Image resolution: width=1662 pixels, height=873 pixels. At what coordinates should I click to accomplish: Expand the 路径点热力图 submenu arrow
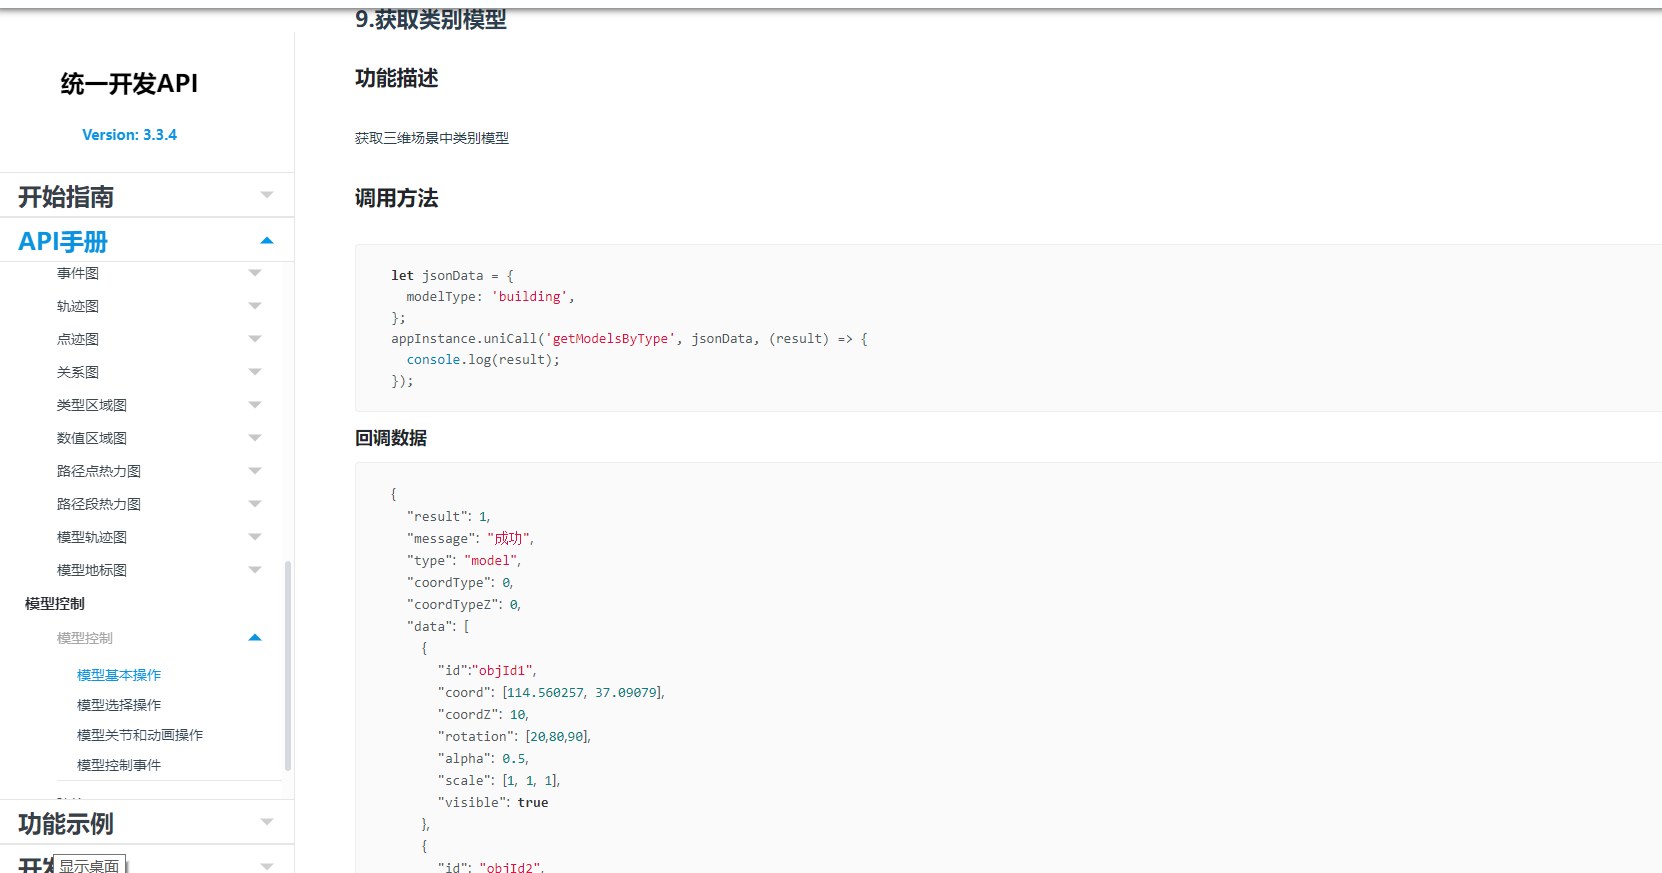pyautogui.click(x=255, y=471)
